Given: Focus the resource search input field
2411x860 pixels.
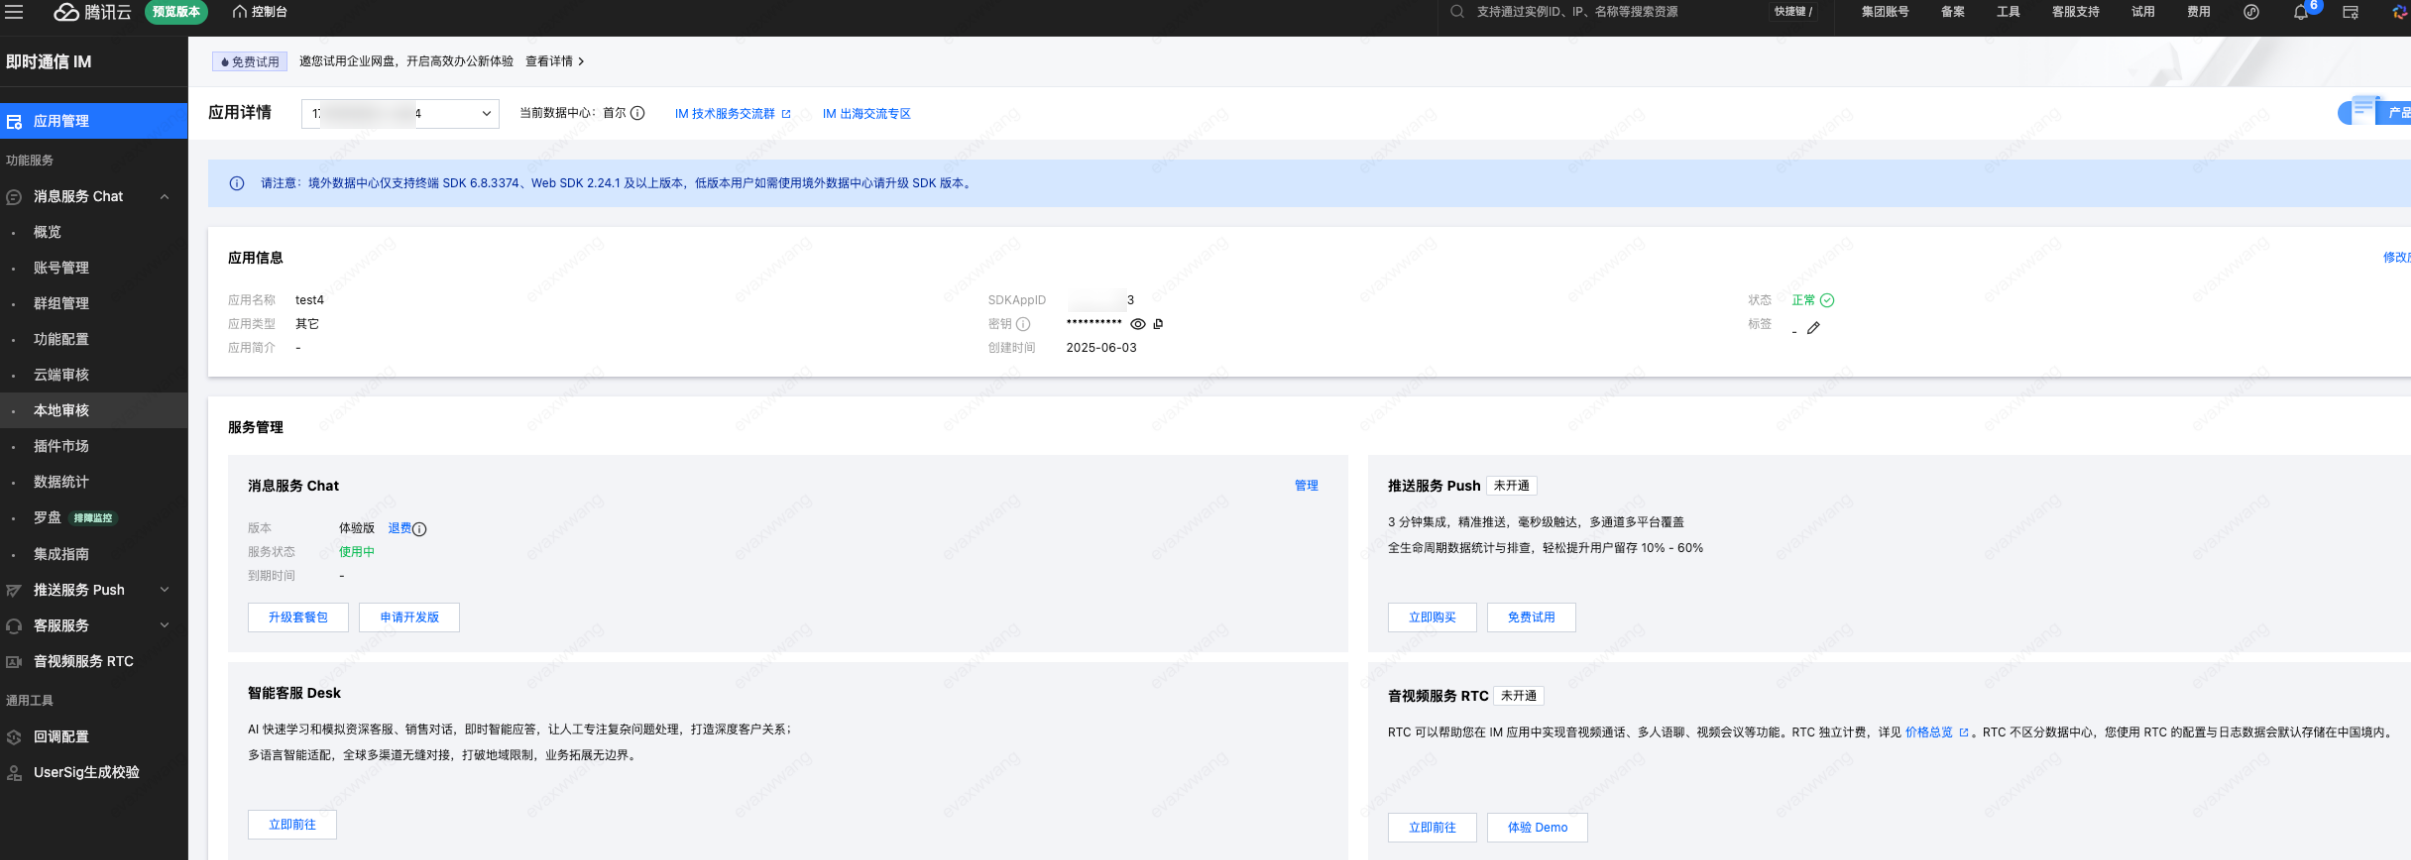Looking at the screenshot, I should click(x=1577, y=12).
